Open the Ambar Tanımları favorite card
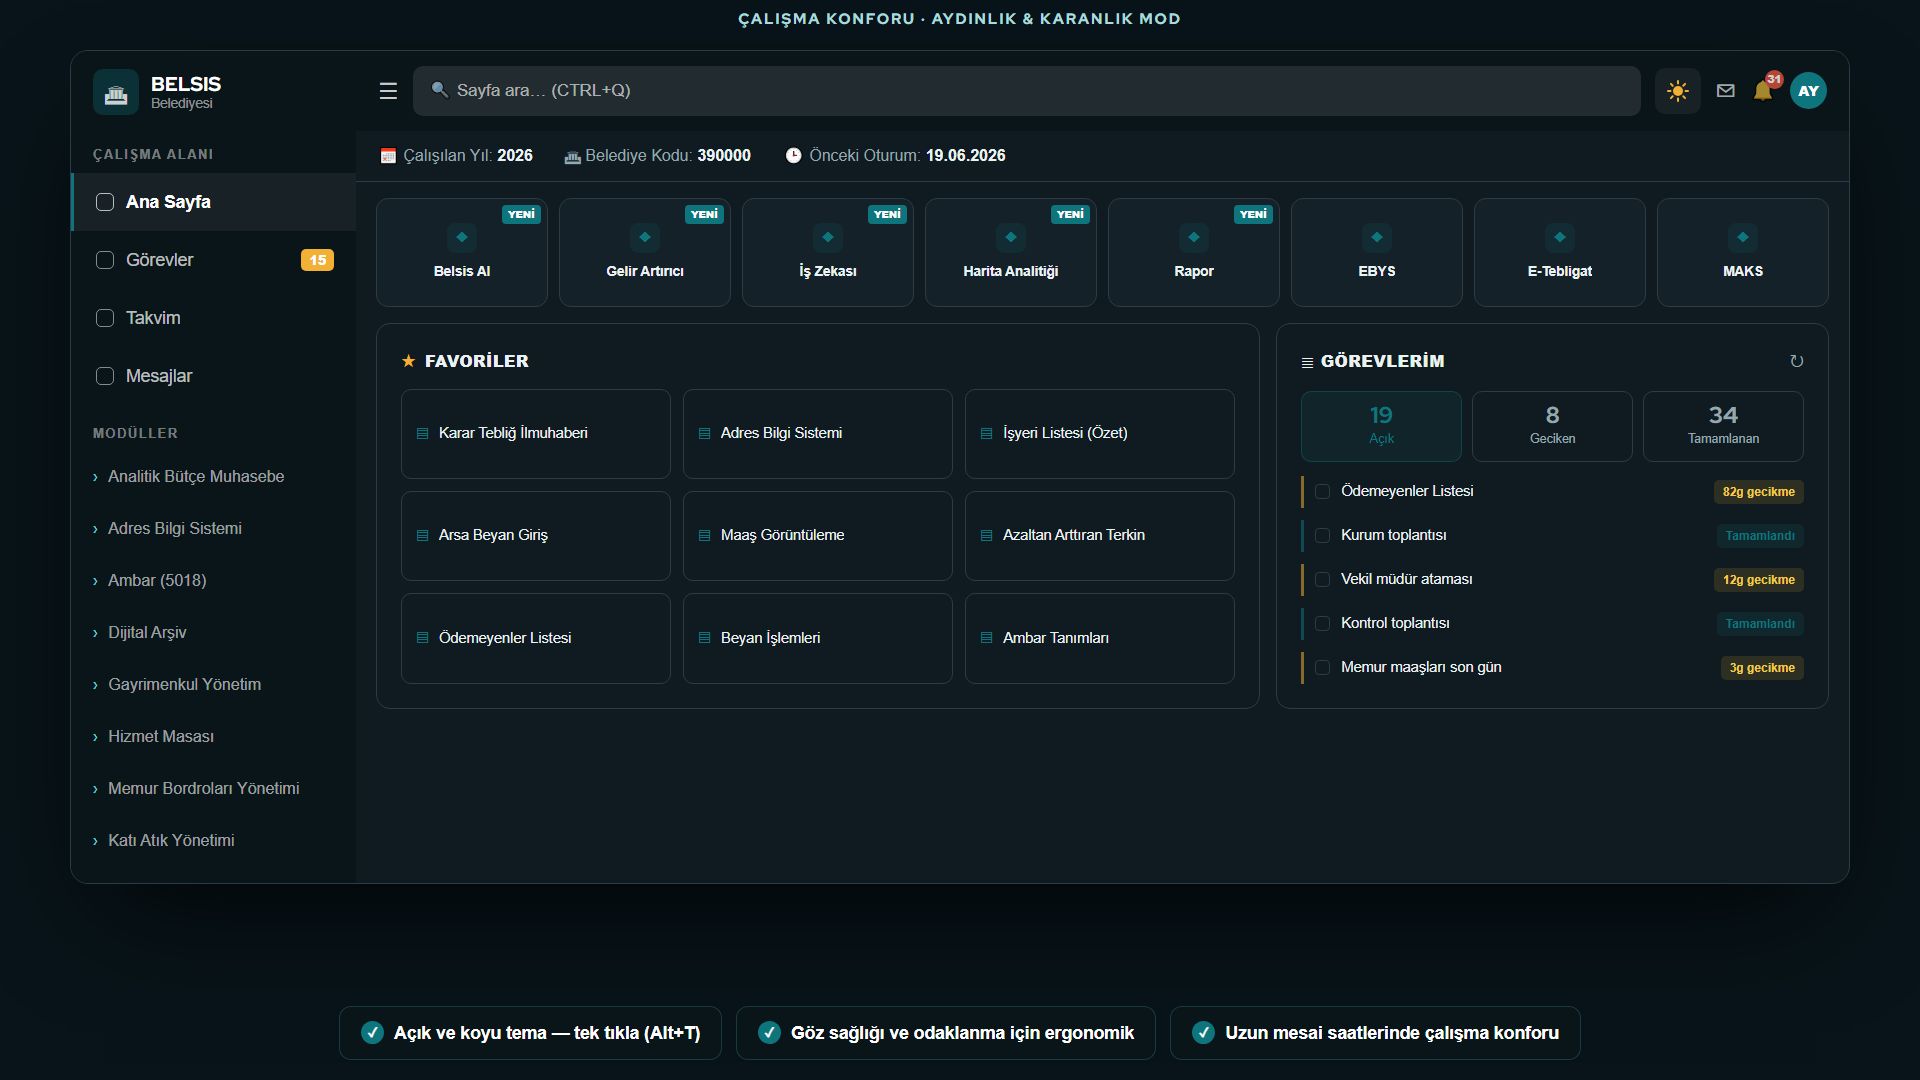The height and width of the screenshot is (1080, 1920). pos(1100,638)
